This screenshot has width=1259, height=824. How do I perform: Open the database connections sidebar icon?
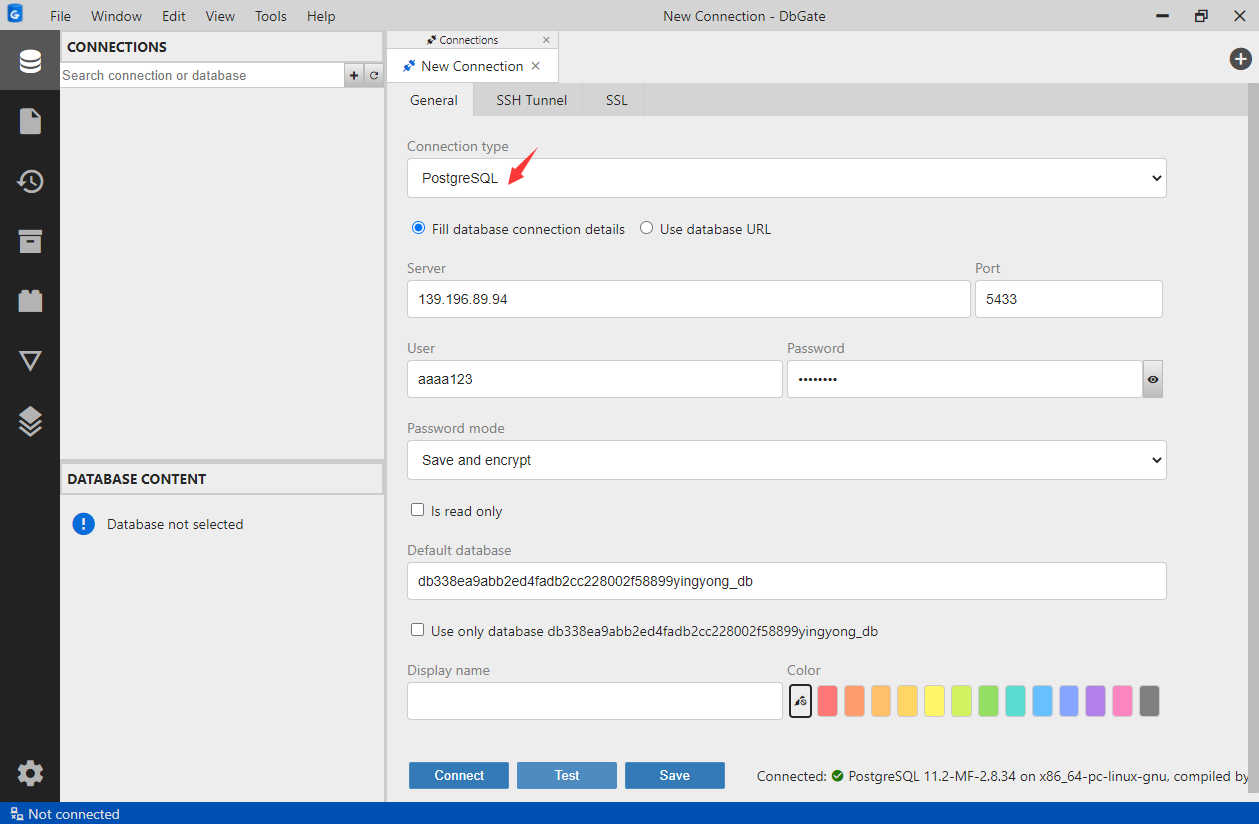30,62
